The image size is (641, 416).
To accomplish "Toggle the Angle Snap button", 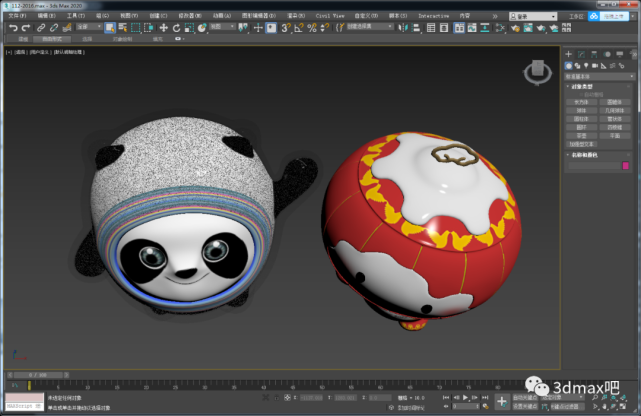I will click(x=299, y=28).
